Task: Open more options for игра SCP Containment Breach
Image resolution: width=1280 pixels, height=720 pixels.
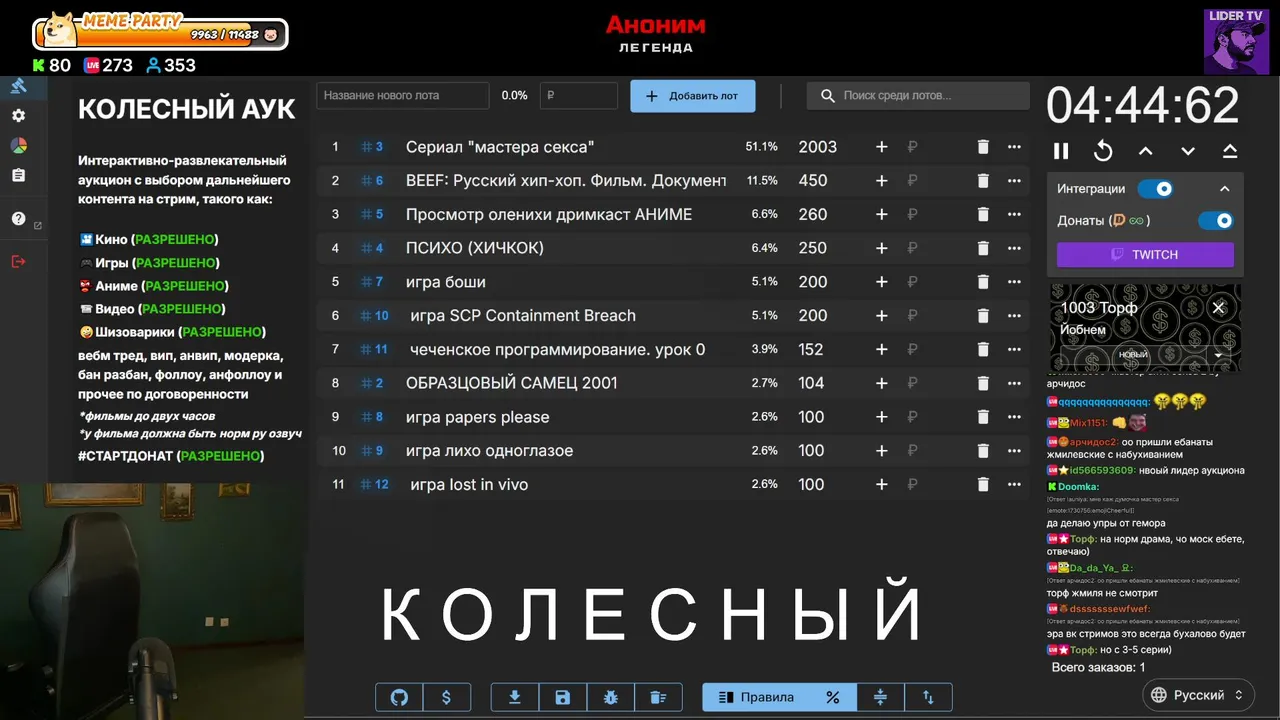Action: pyautogui.click(x=1015, y=316)
